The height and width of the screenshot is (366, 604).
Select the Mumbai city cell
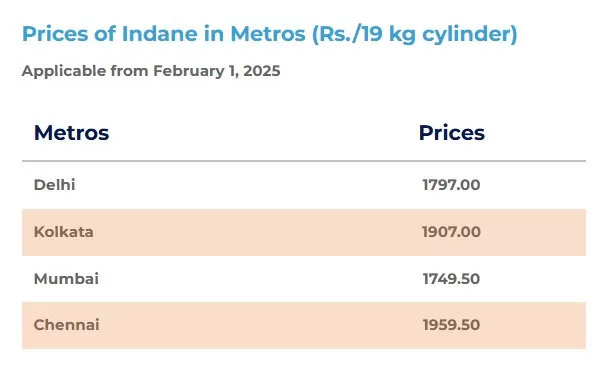(66, 279)
